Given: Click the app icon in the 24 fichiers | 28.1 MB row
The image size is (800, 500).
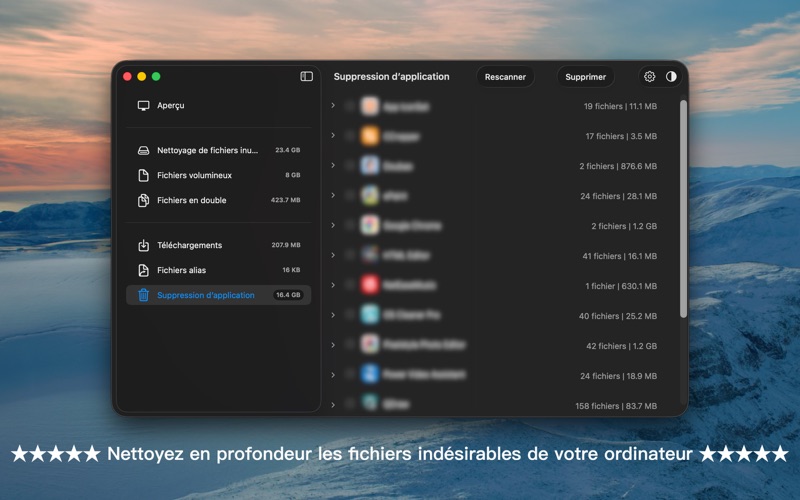Looking at the screenshot, I should (x=370, y=196).
